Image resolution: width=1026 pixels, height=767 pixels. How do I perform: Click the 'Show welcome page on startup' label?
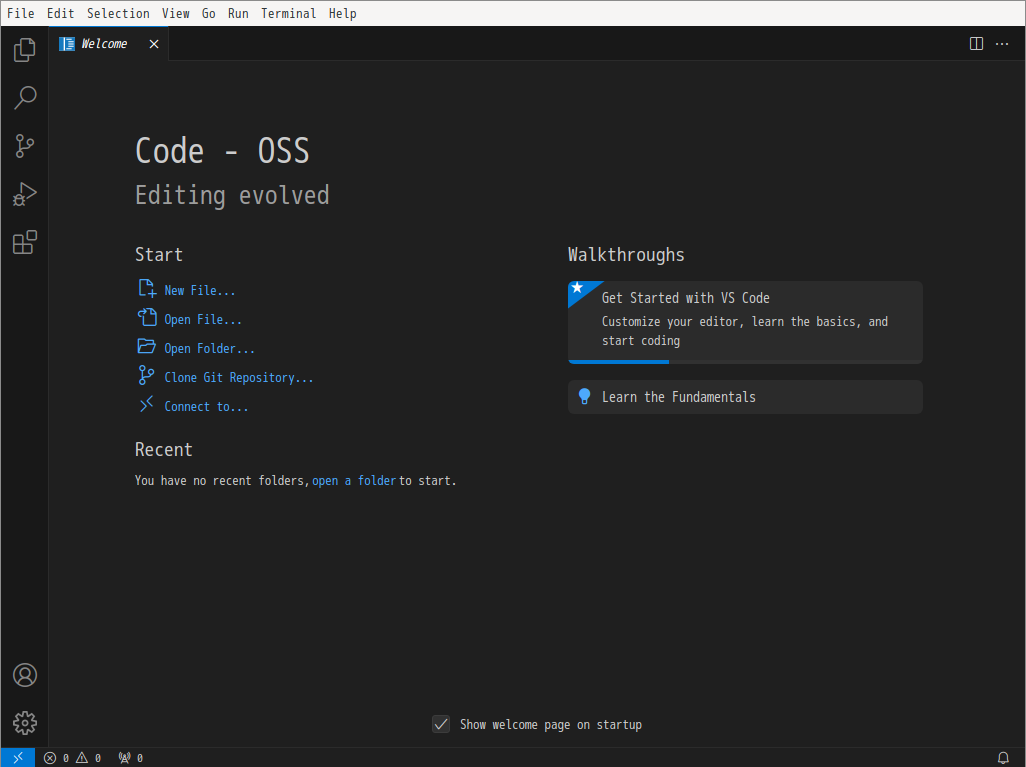click(x=551, y=724)
